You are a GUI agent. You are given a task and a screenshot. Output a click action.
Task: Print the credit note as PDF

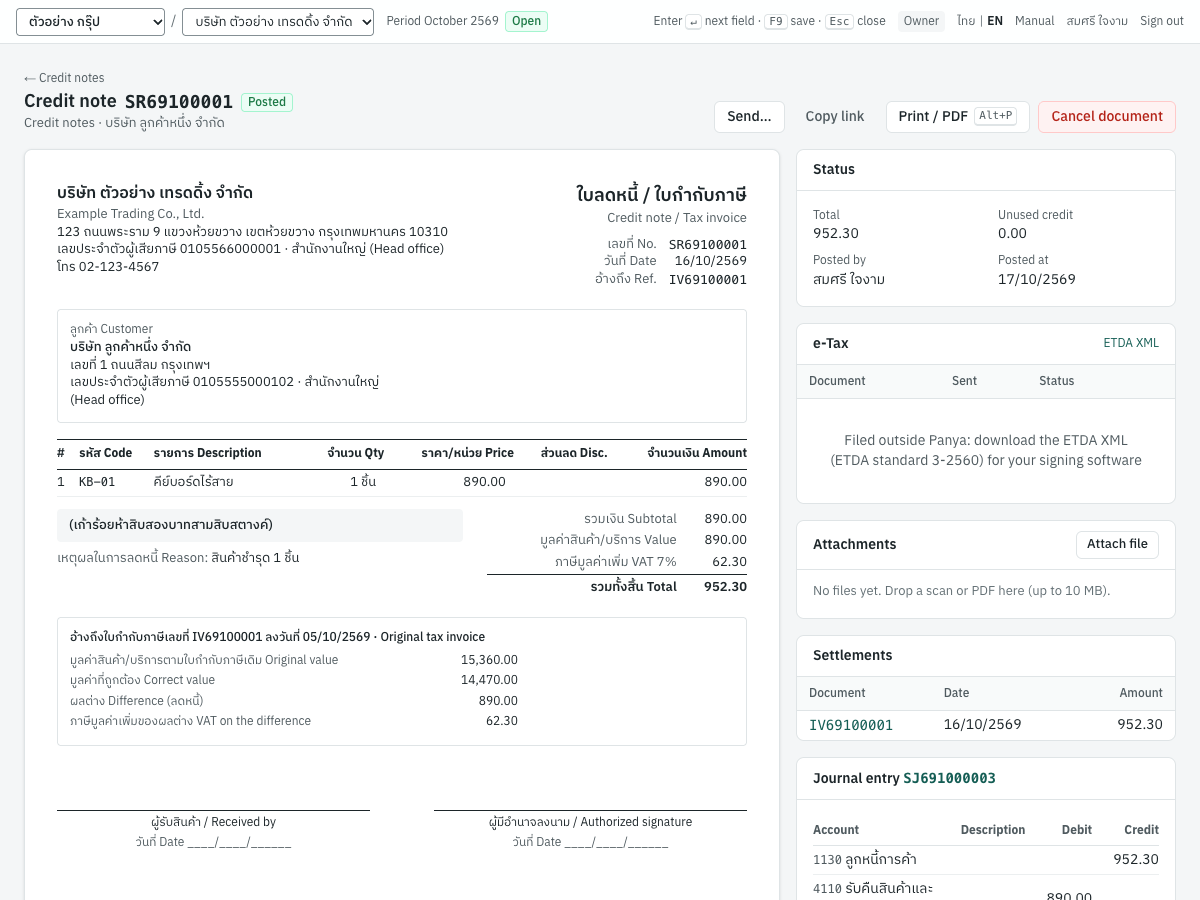pos(957,117)
